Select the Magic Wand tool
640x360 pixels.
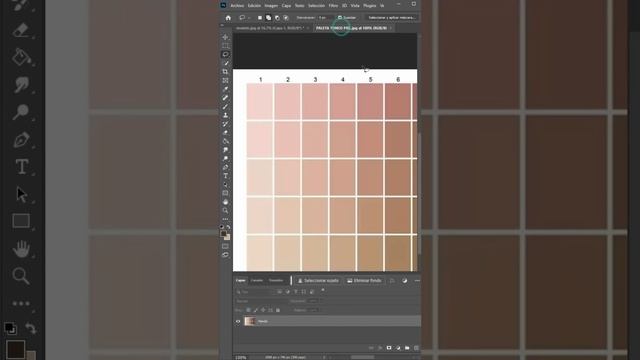point(225,63)
